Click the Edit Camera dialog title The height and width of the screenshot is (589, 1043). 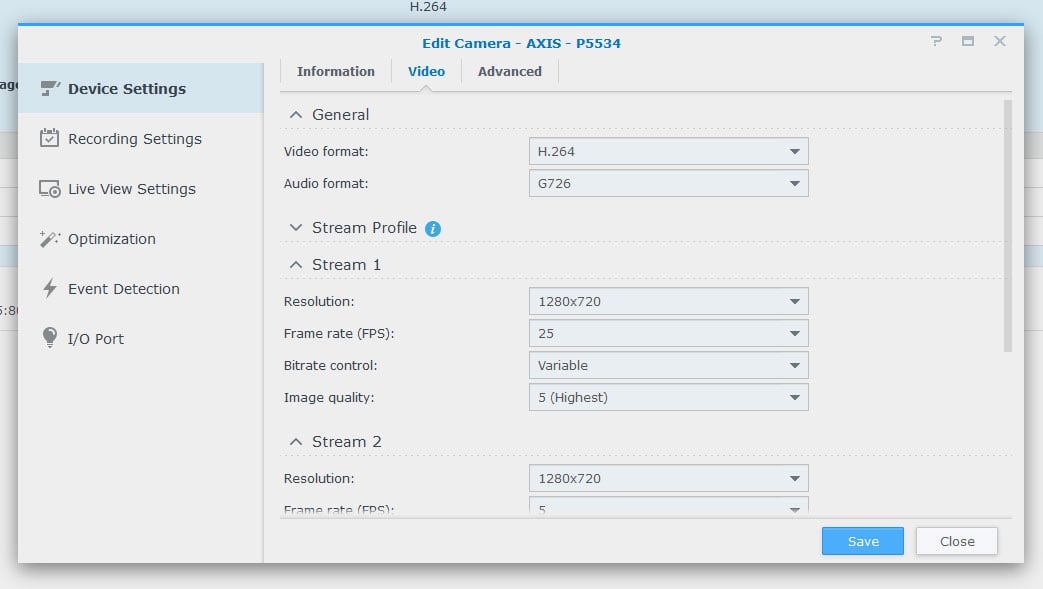pyautogui.click(x=522, y=43)
